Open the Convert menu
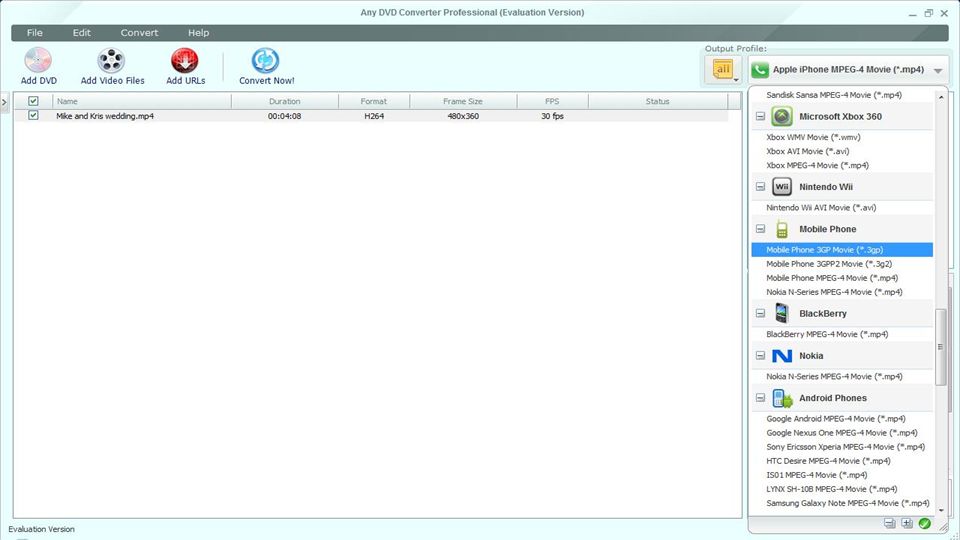Screen dimensions: 960x540 139,33
